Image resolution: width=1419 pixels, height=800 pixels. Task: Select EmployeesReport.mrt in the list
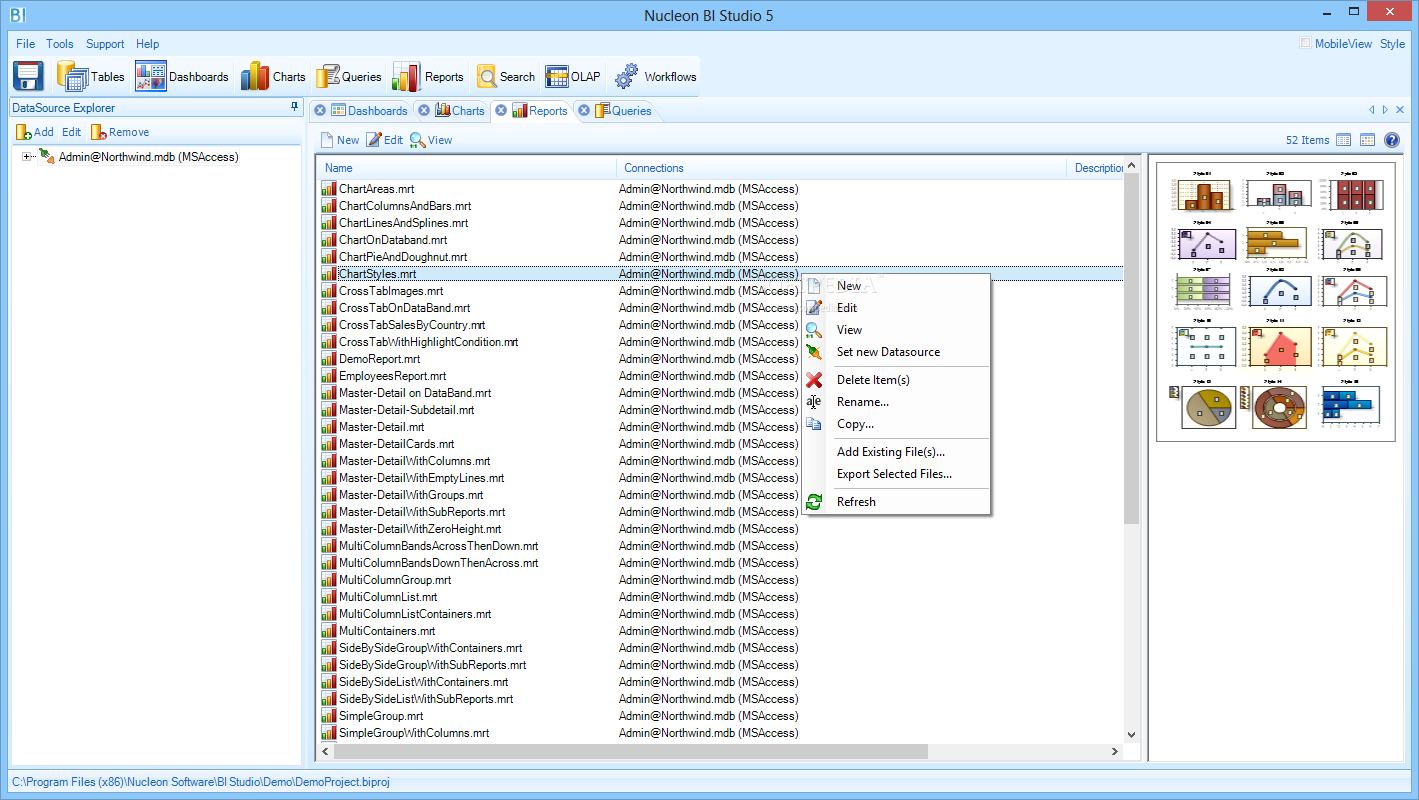[392, 376]
